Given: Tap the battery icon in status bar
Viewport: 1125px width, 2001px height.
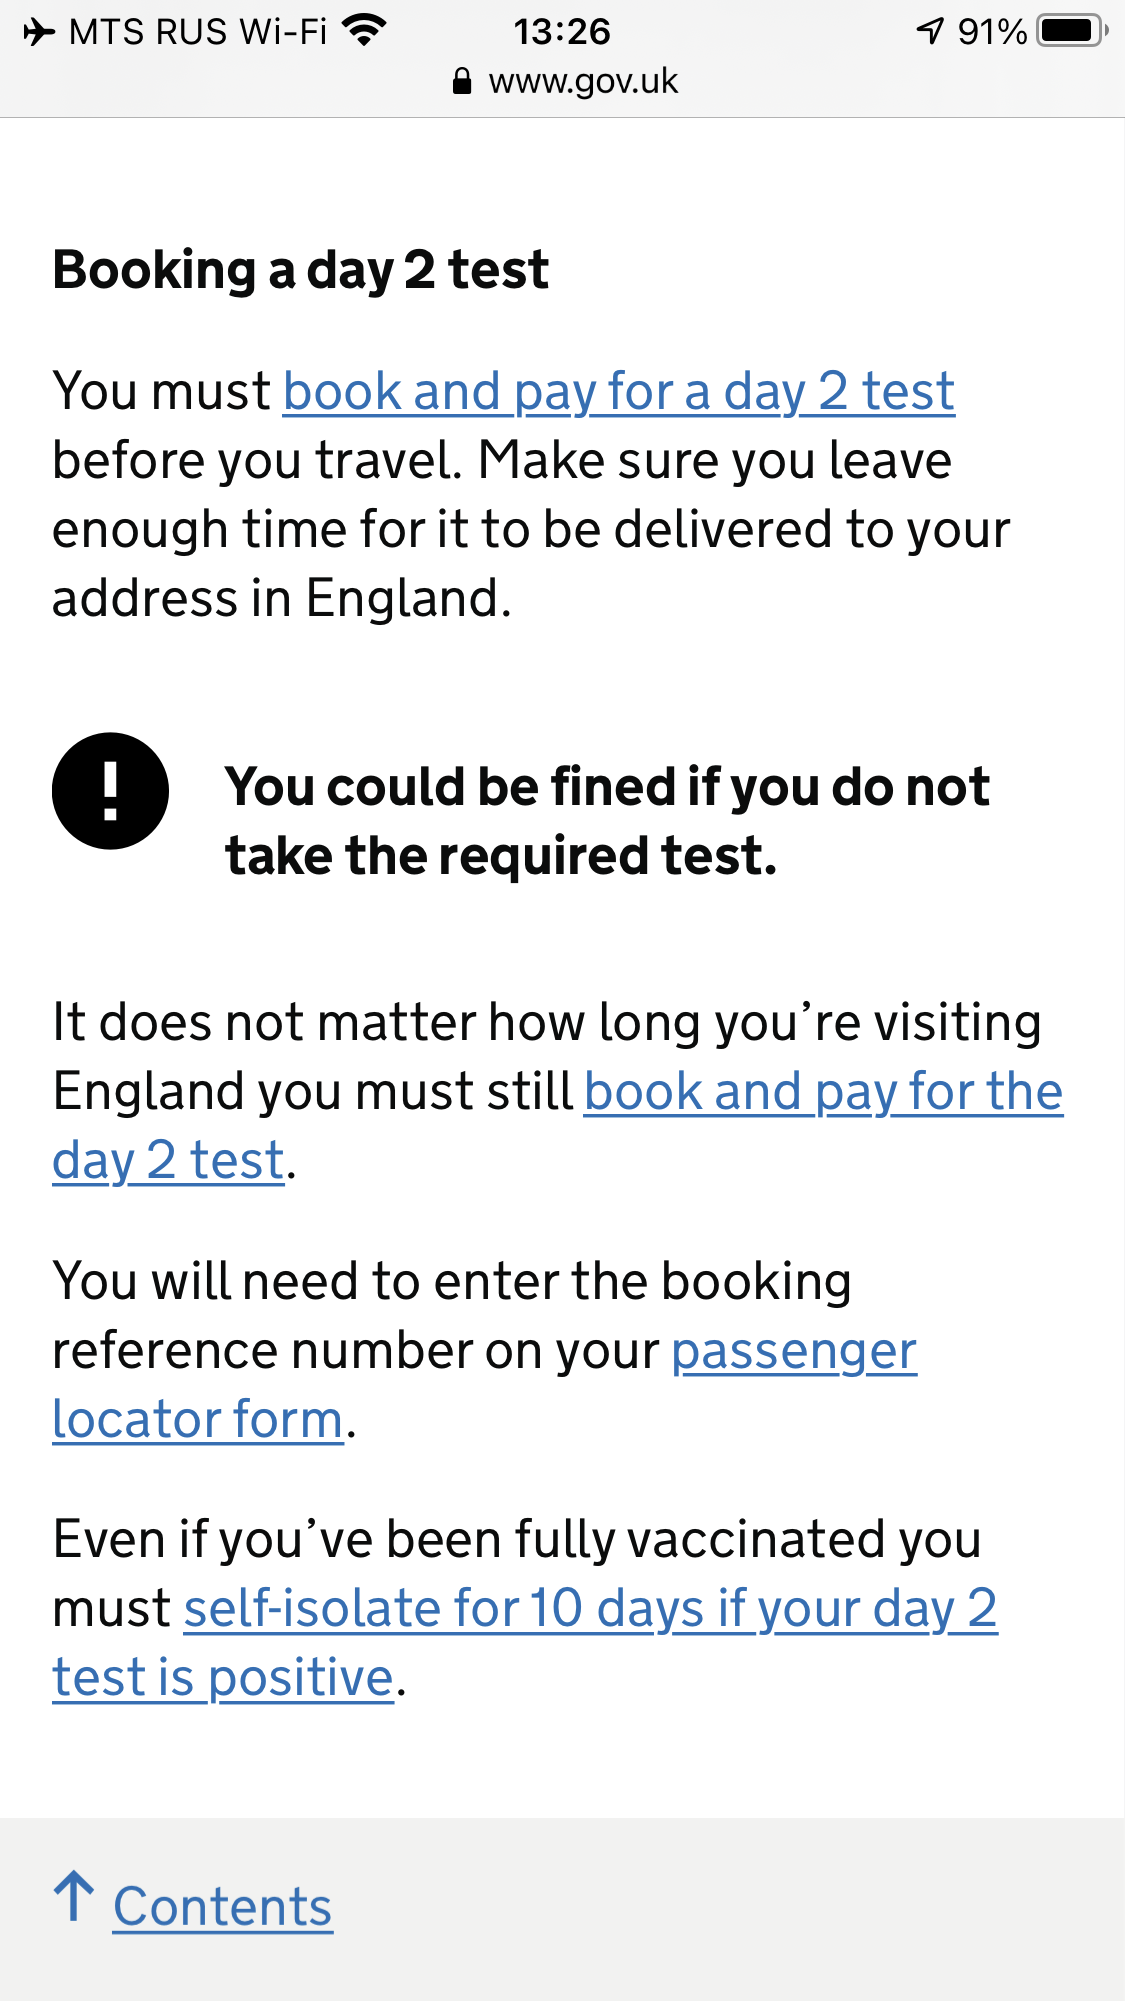Looking at the screenshot, I should click(1071, 31).
